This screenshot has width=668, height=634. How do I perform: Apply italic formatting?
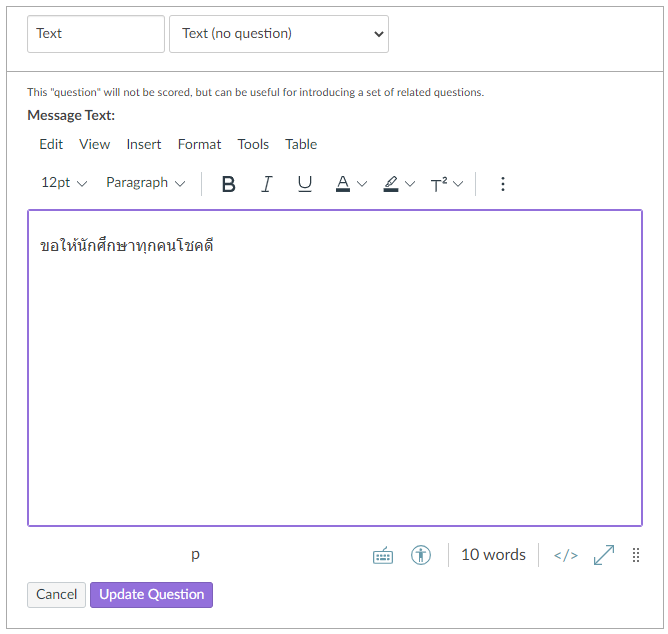click(x=266, y=184)
